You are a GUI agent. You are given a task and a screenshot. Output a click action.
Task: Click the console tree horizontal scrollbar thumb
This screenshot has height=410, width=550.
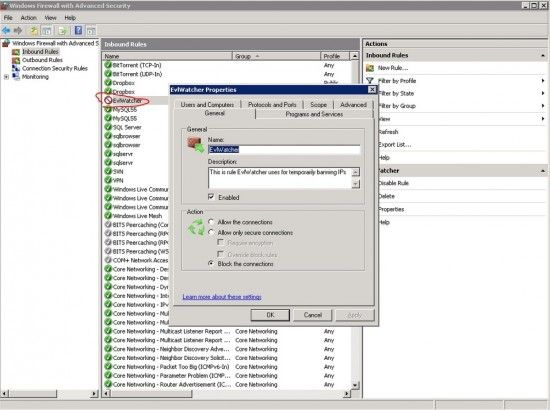click(x=33, y=394)
